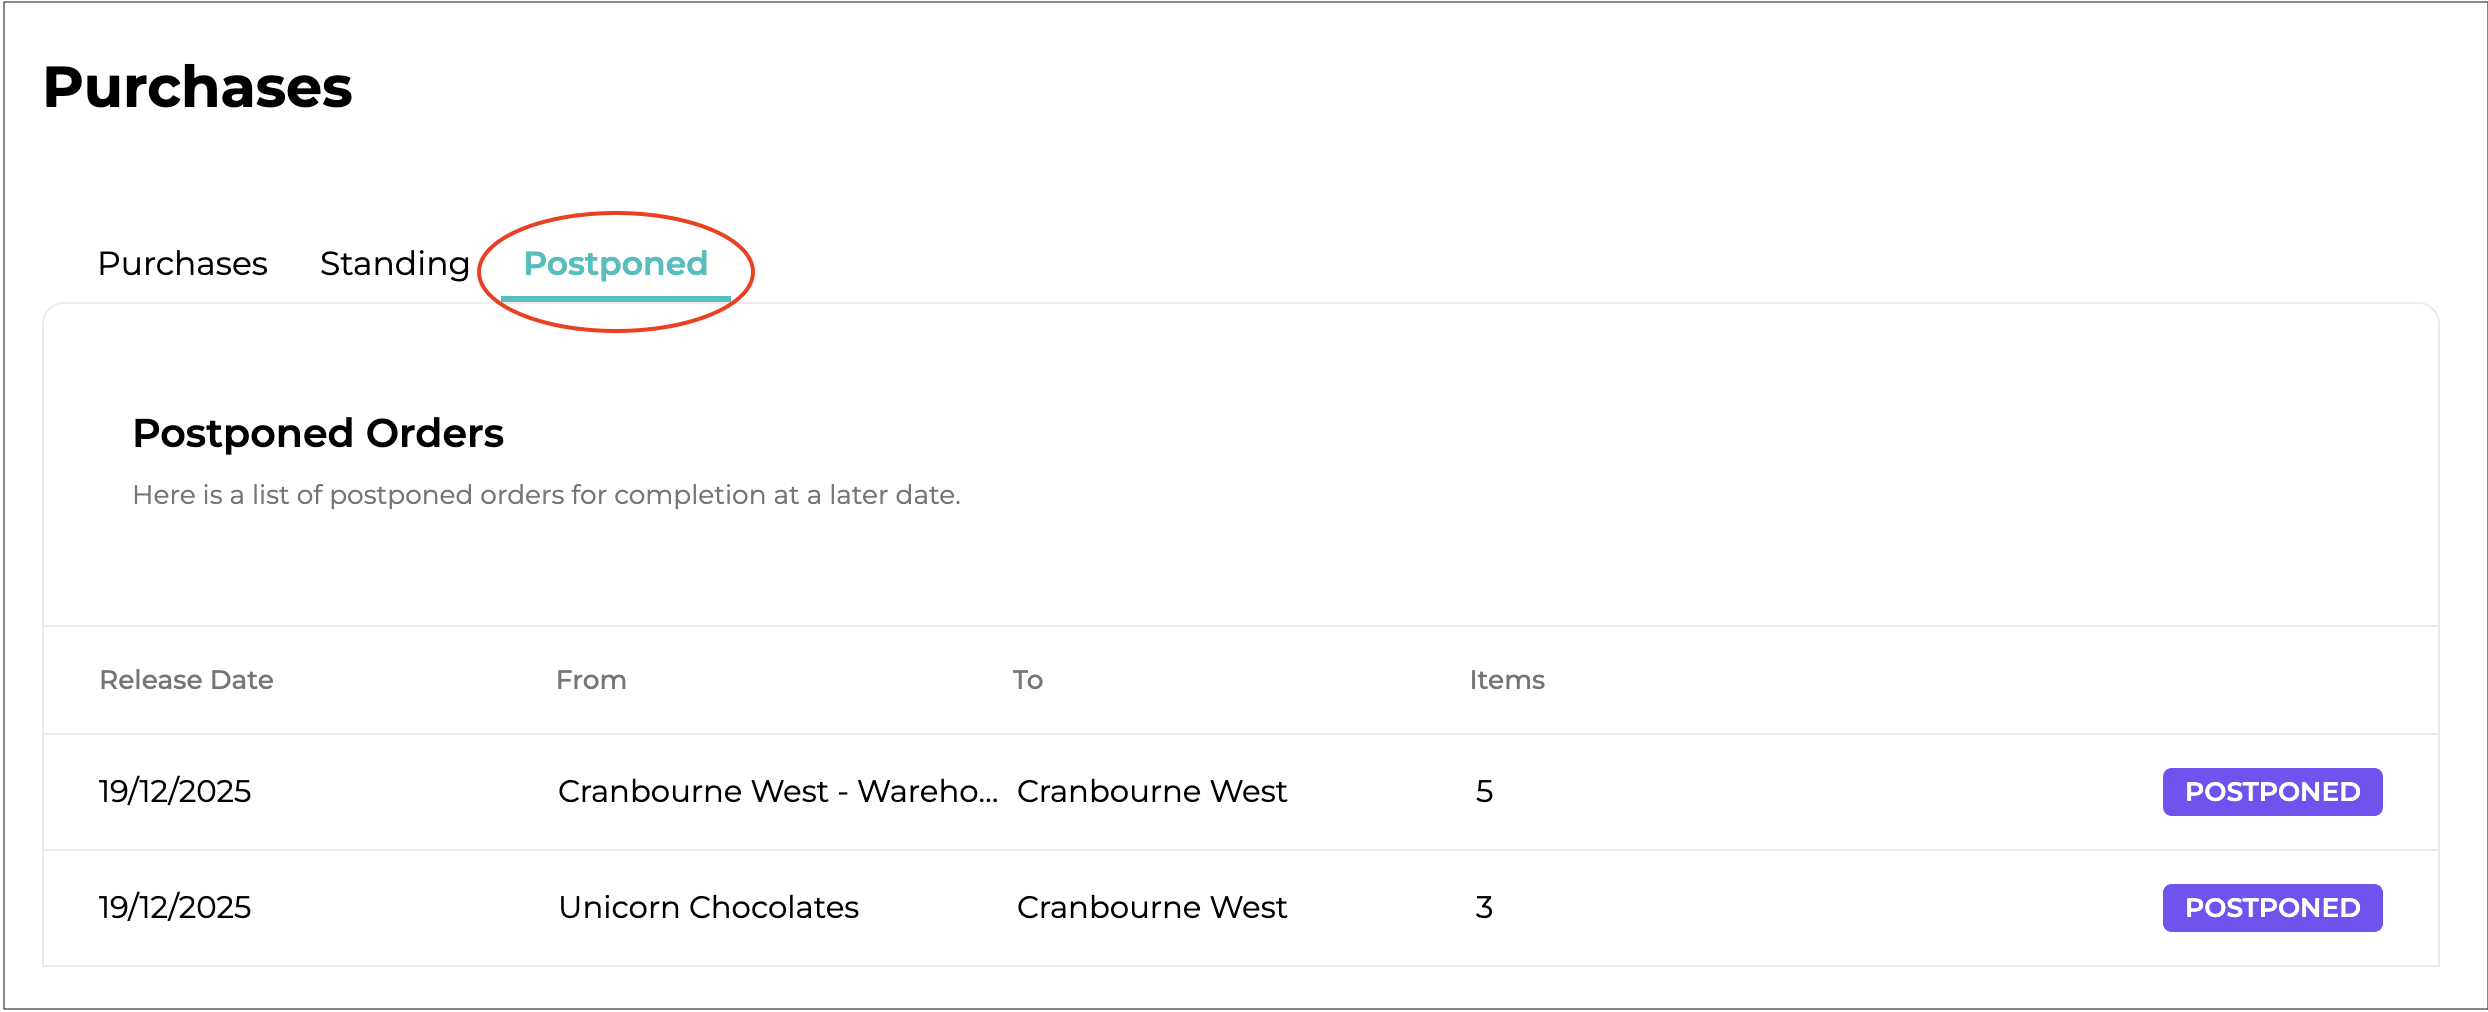Switch to the Purchases tab

point(182,264)
